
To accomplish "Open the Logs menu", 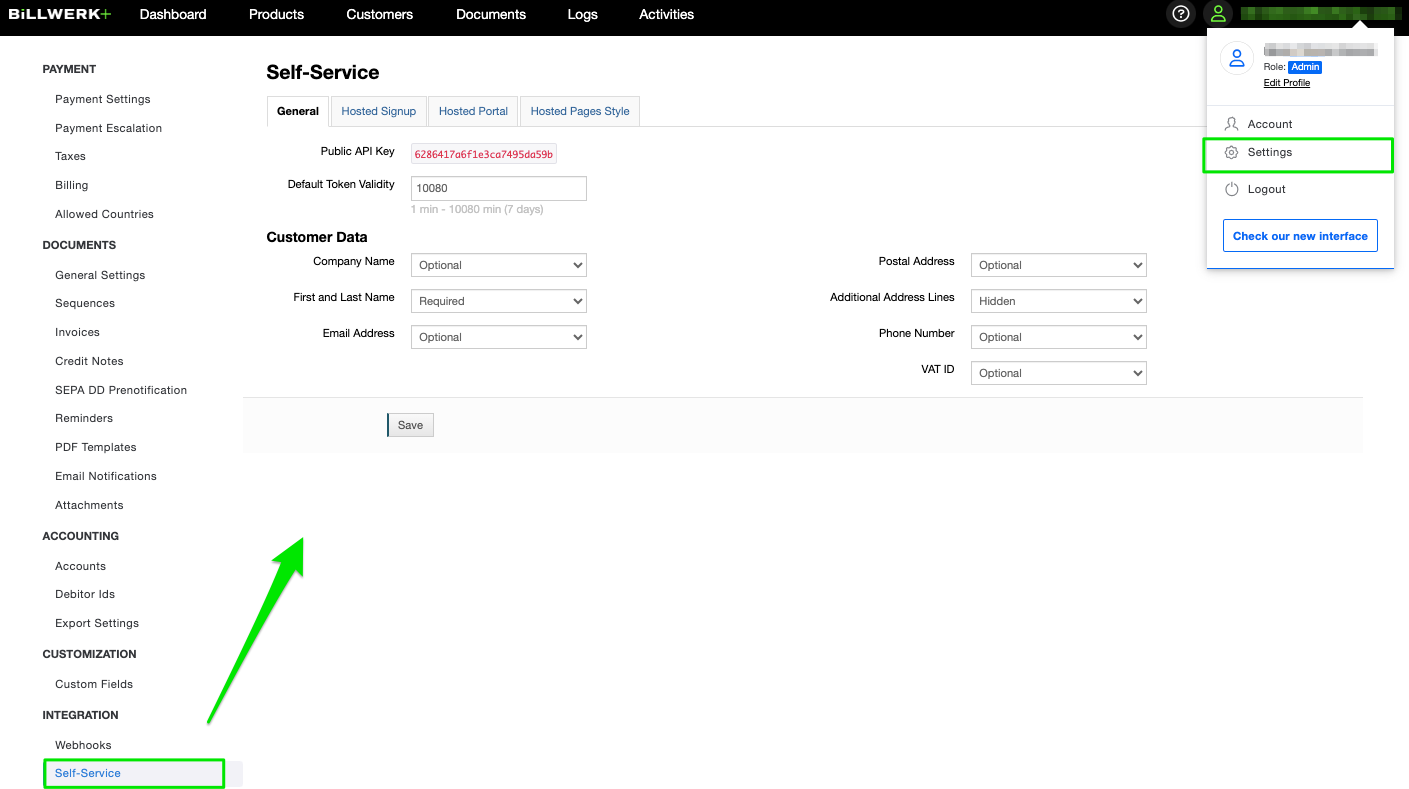I will point(582,14).
